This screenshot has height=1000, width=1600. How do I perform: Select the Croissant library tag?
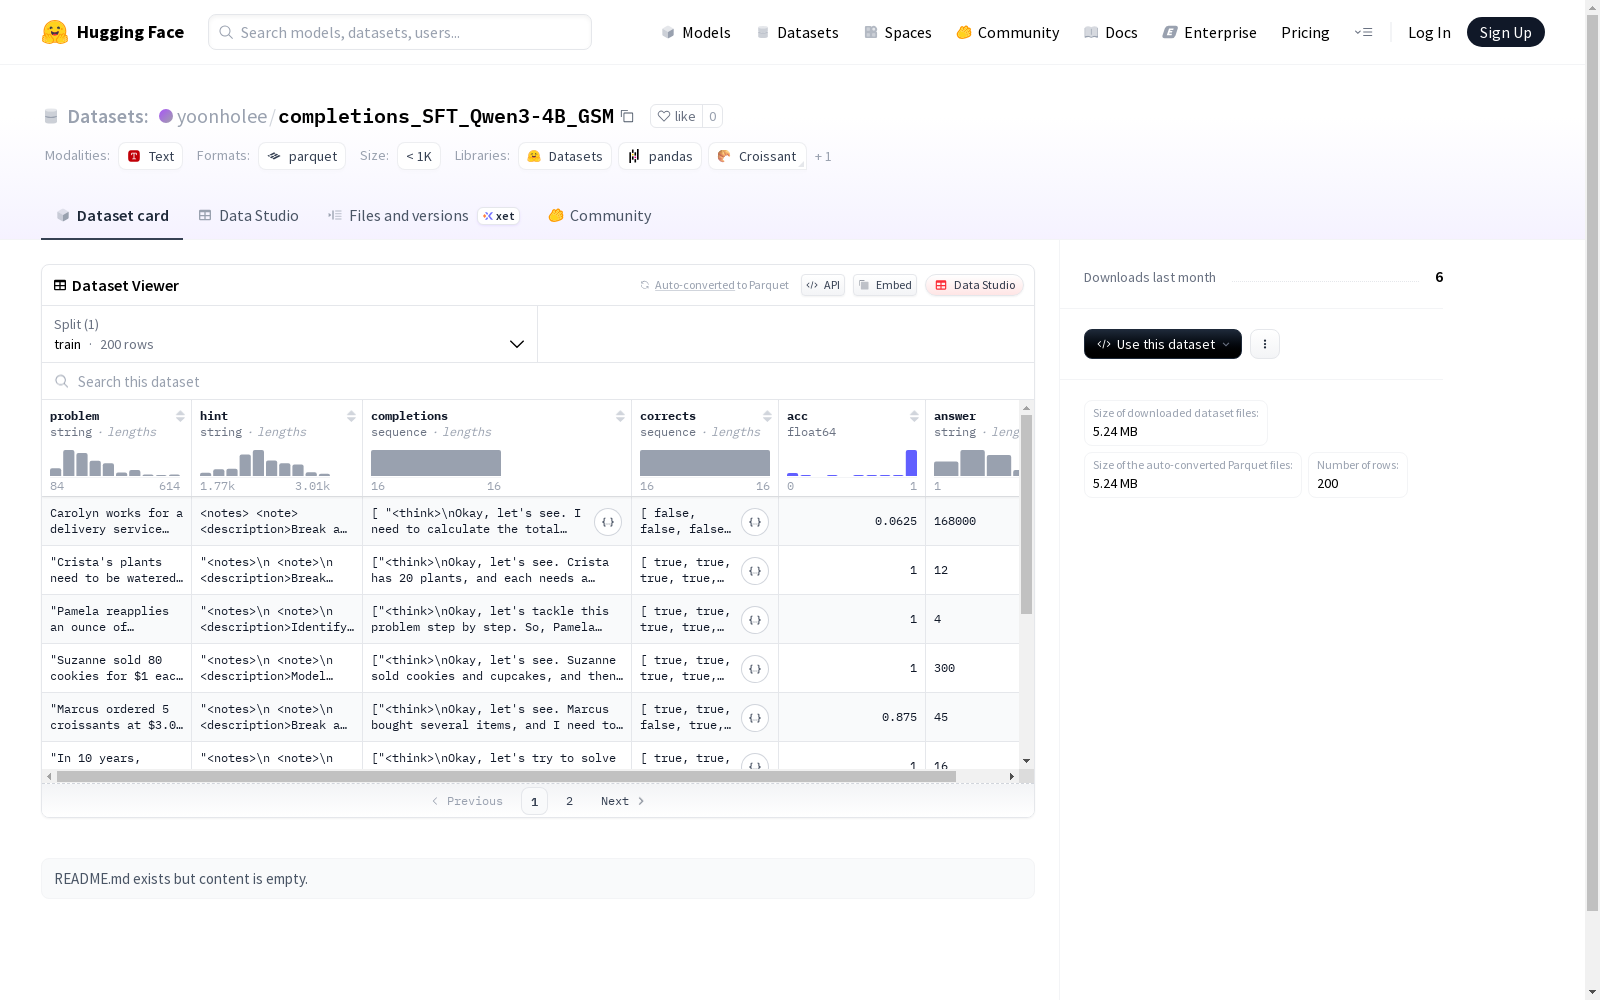click(757, 156)
